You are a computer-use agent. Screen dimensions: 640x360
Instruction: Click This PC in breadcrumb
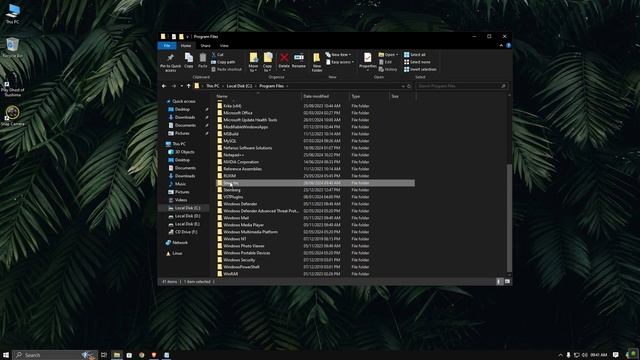(x=212, y=86)
